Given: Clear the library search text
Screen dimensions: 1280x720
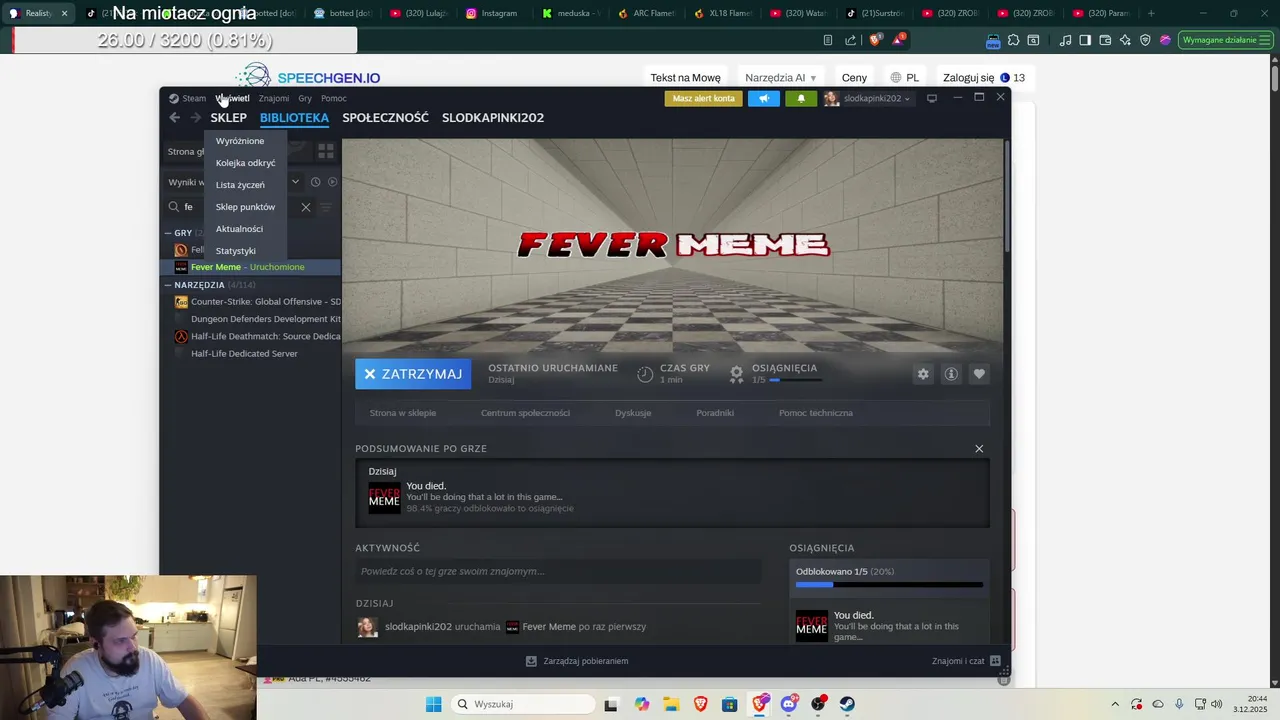Looking at the screenshot, I should 306,207.
